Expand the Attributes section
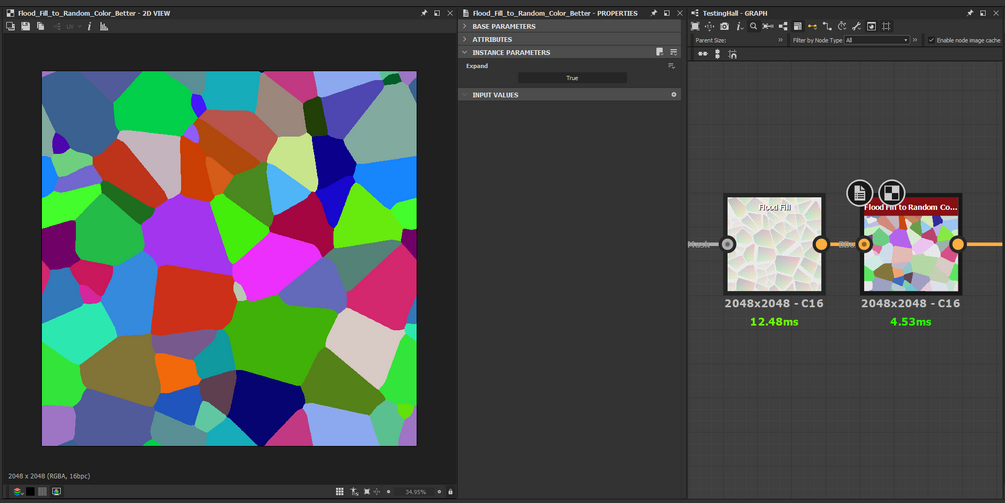This screenshot has width=1005, height=503. (492, 39)
